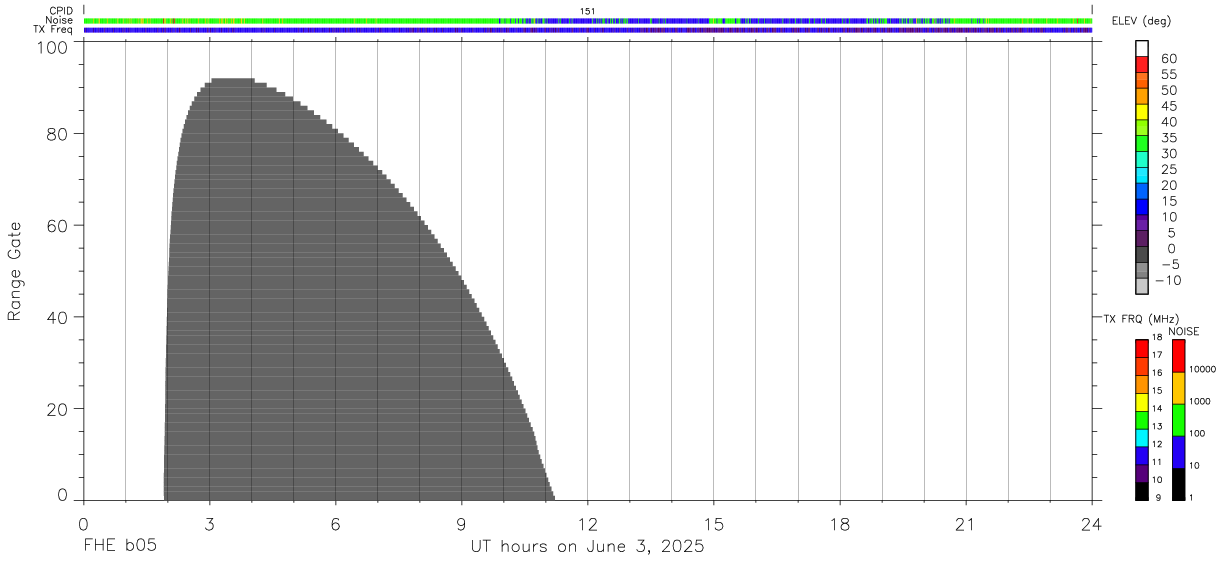Click the red top swatch of the TX FRQ bar
Image resolution: width=1228 pixels, height=567 pixels.
pos(1142,349)
